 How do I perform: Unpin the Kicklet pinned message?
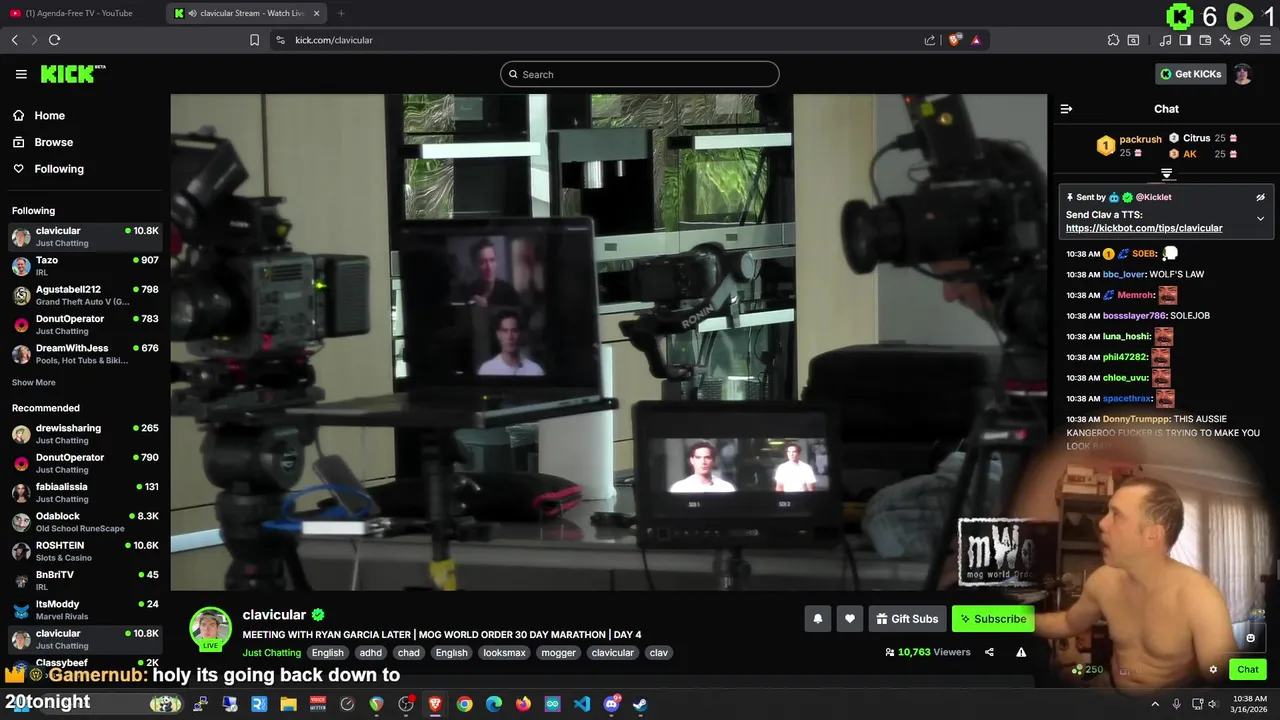click(1260, 198)
